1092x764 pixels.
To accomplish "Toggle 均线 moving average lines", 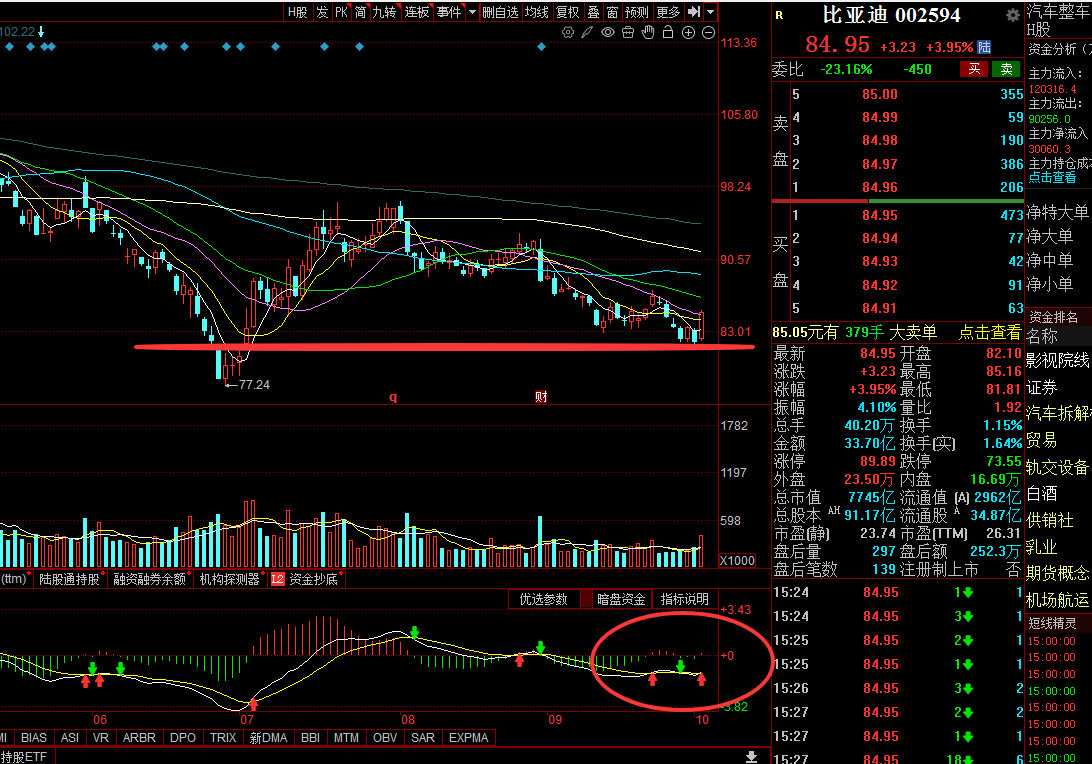I will (x=536, y=12).
